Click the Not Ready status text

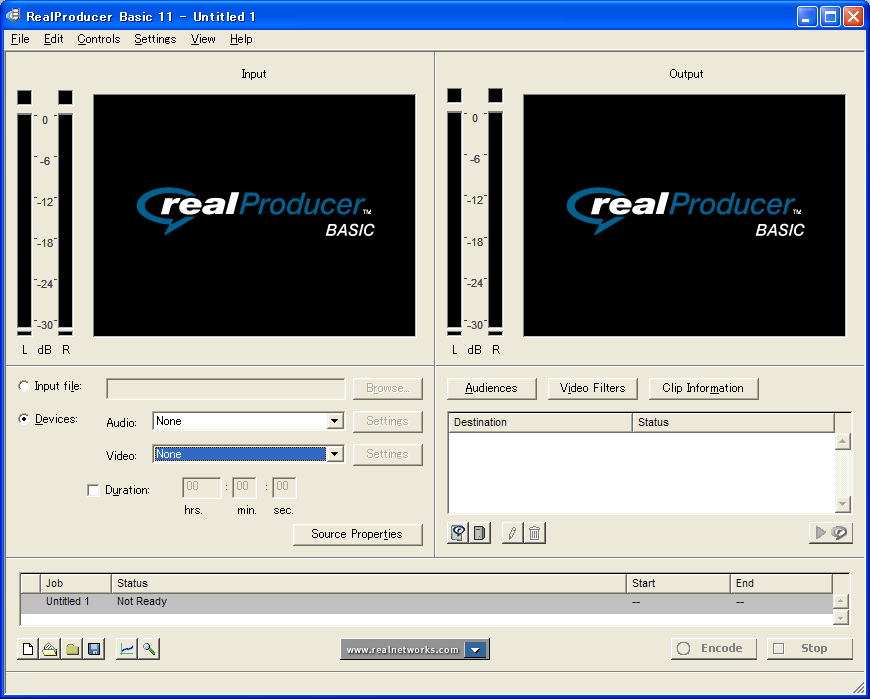142,601
